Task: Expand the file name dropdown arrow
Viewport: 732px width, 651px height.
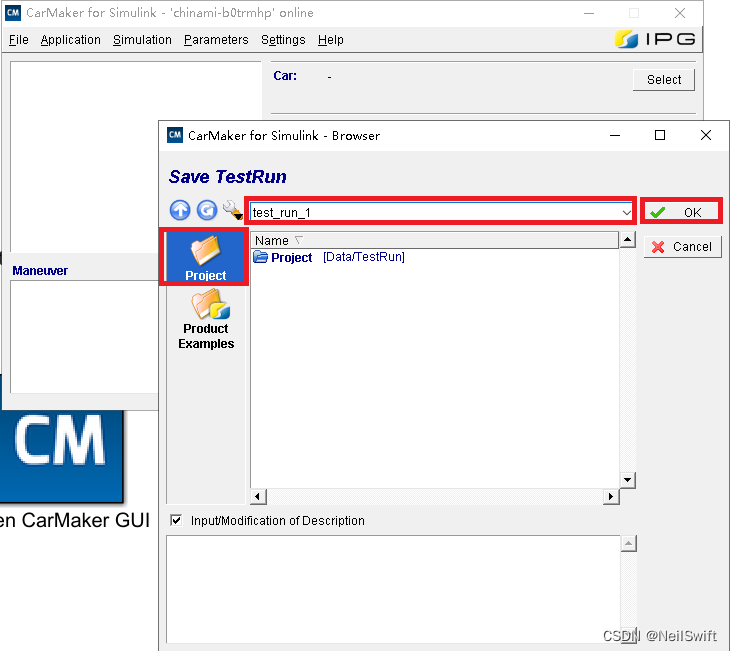Action: pyautogui.click(x=626, y=212)
